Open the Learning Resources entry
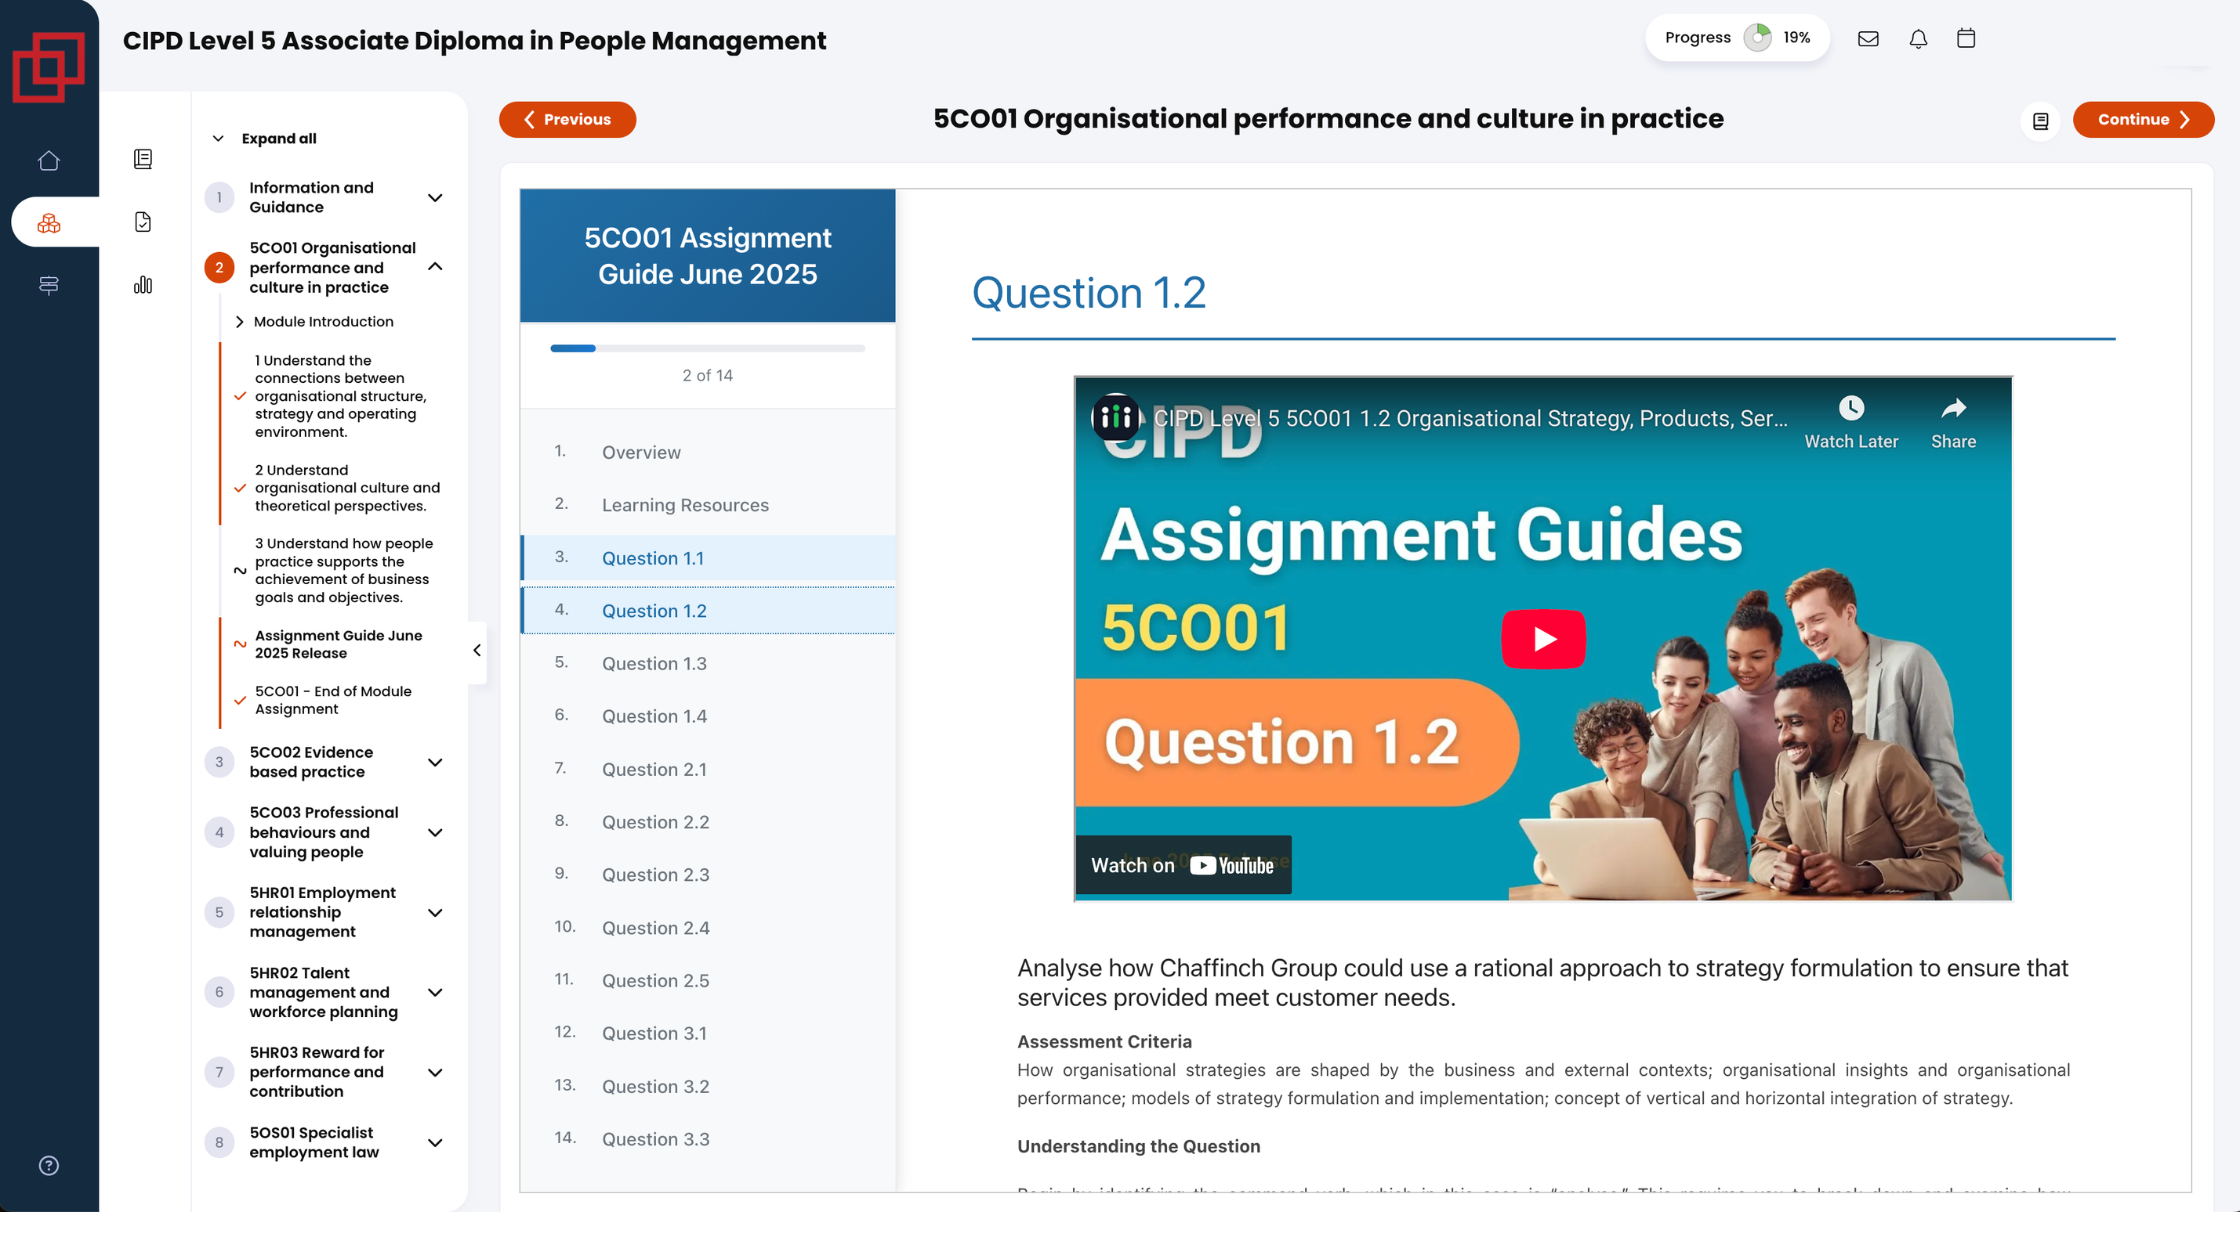2240x1260 pixels. coord(685,505)
